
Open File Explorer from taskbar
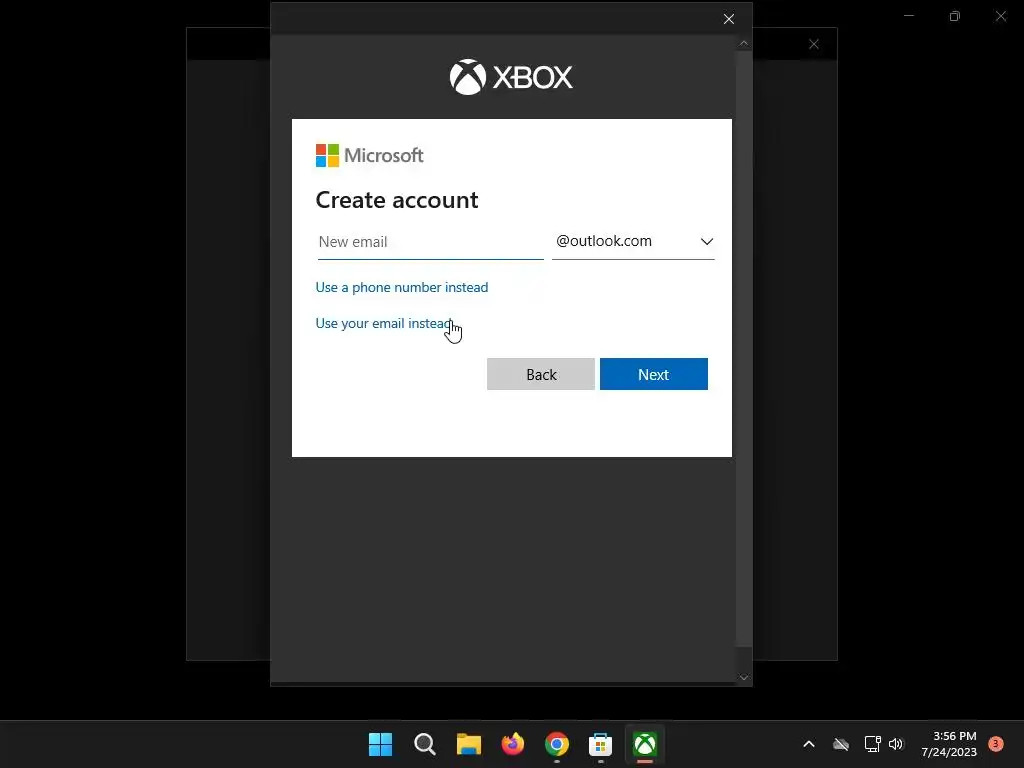tap(468, 744)
